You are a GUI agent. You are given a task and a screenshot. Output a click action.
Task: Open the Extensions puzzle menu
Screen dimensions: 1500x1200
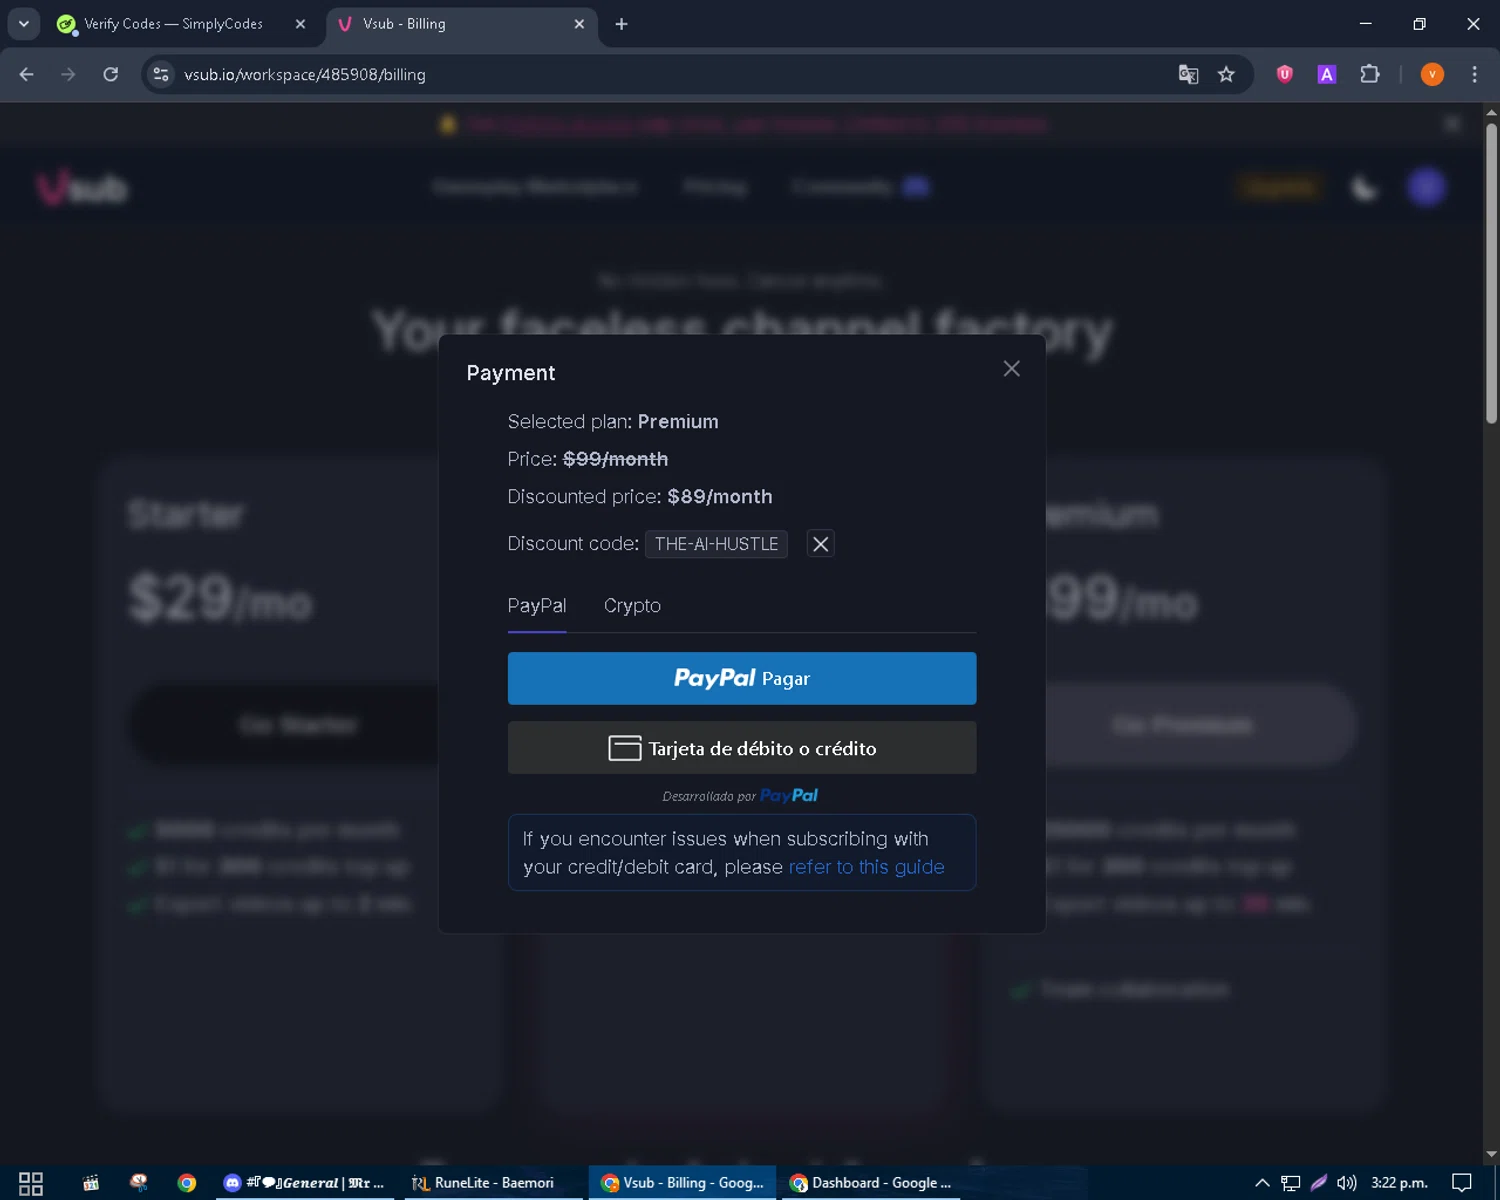[1370, 74]
